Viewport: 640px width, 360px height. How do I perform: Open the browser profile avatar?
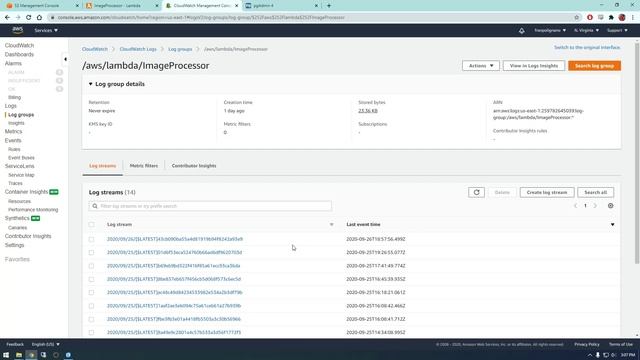622,18
